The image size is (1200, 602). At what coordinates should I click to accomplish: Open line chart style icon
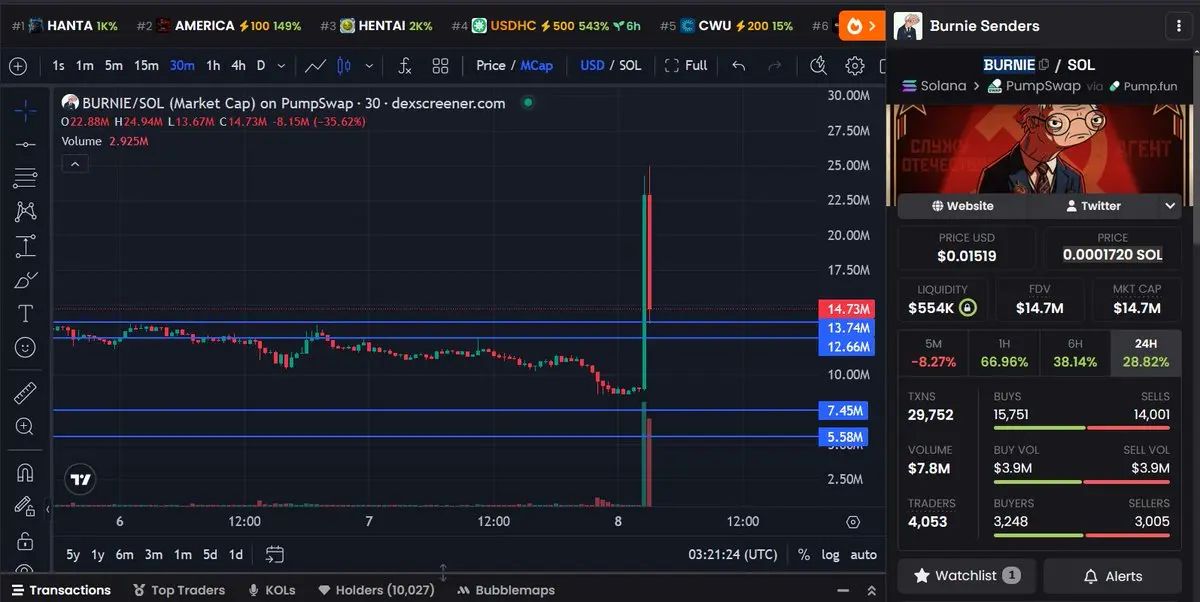click(315, 66)
